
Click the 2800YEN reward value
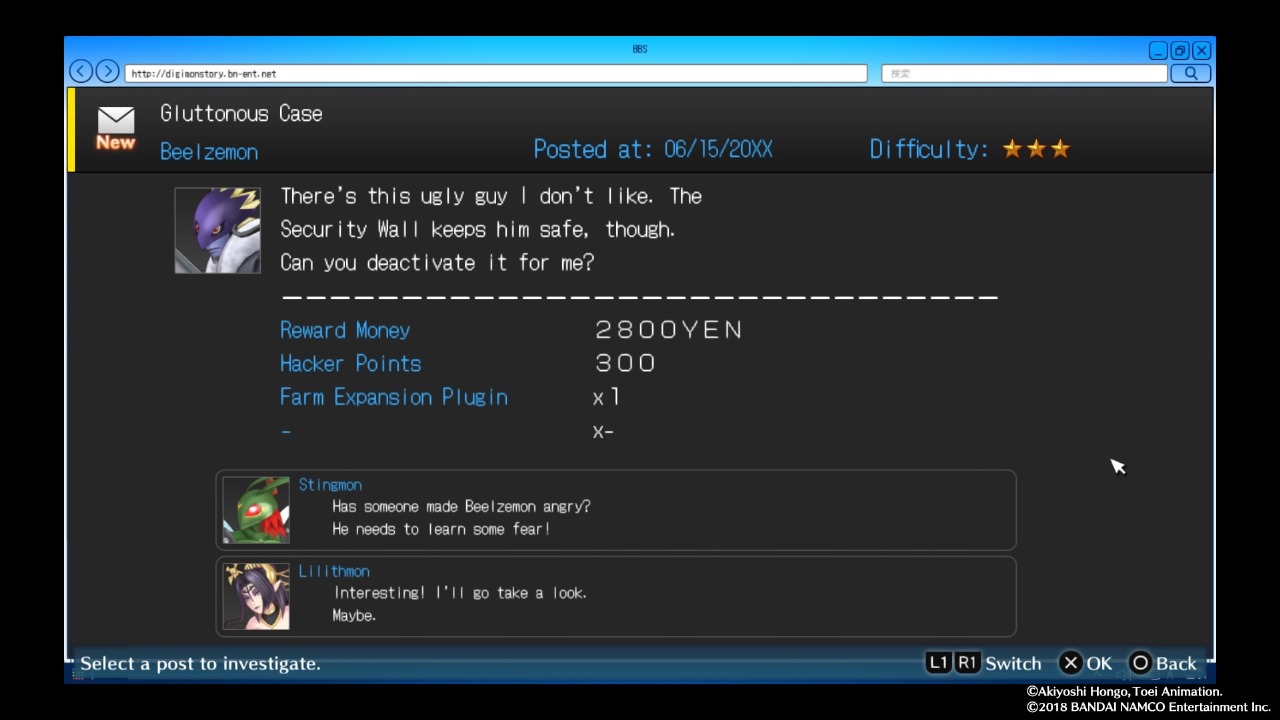pyautogui.click(x=669, y=330)
